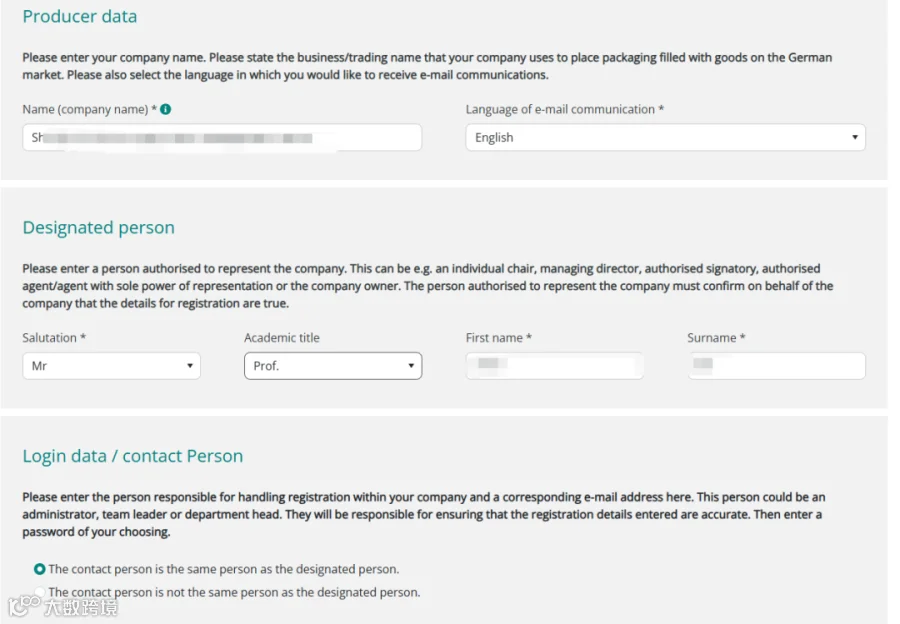900x624 pixels.
Task: Click the 'Login data / contact Person' heading
Action: (x=133, y=456)
